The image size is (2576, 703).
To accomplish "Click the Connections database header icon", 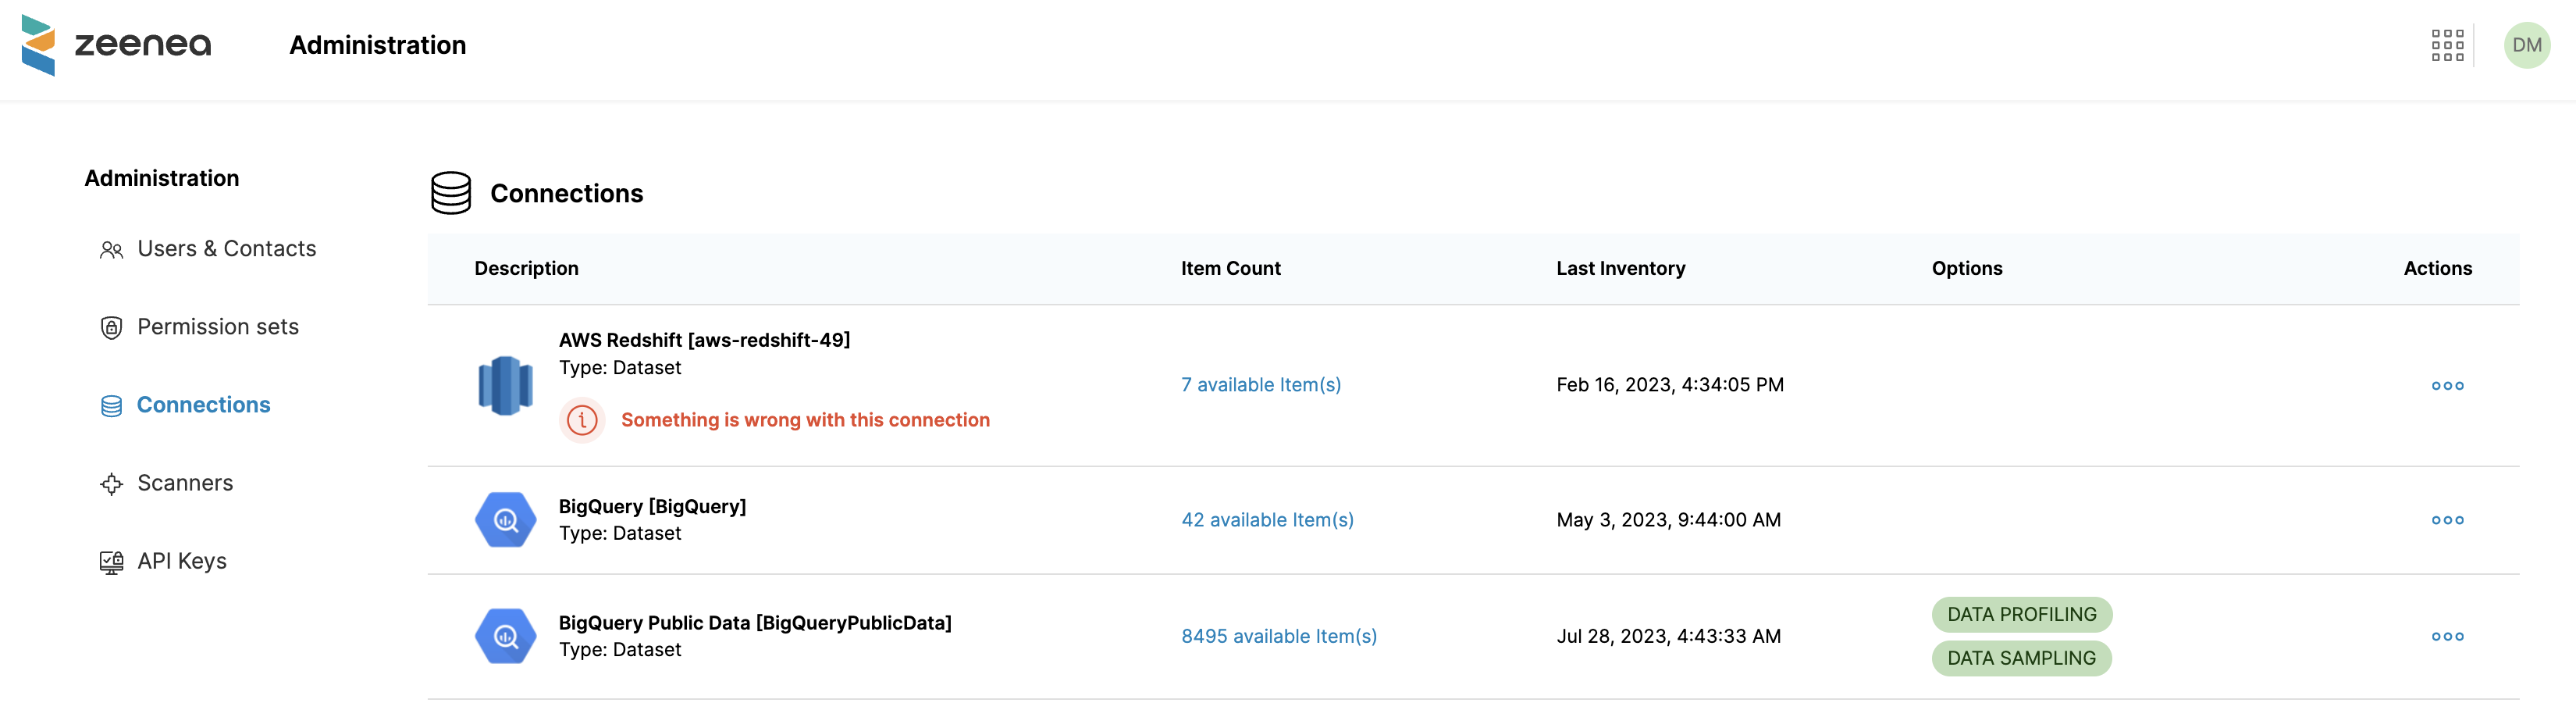I will click(451, 193).
